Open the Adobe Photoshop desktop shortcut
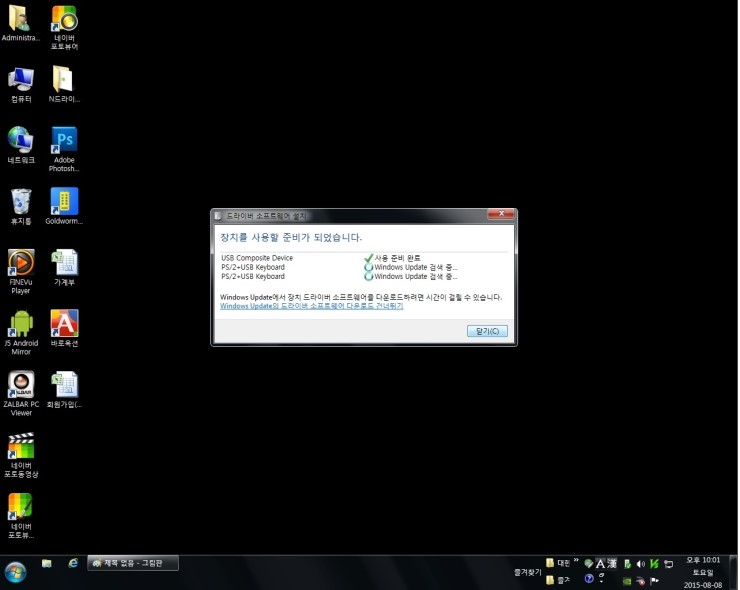 pyautogui.click(x=64, y=141)
